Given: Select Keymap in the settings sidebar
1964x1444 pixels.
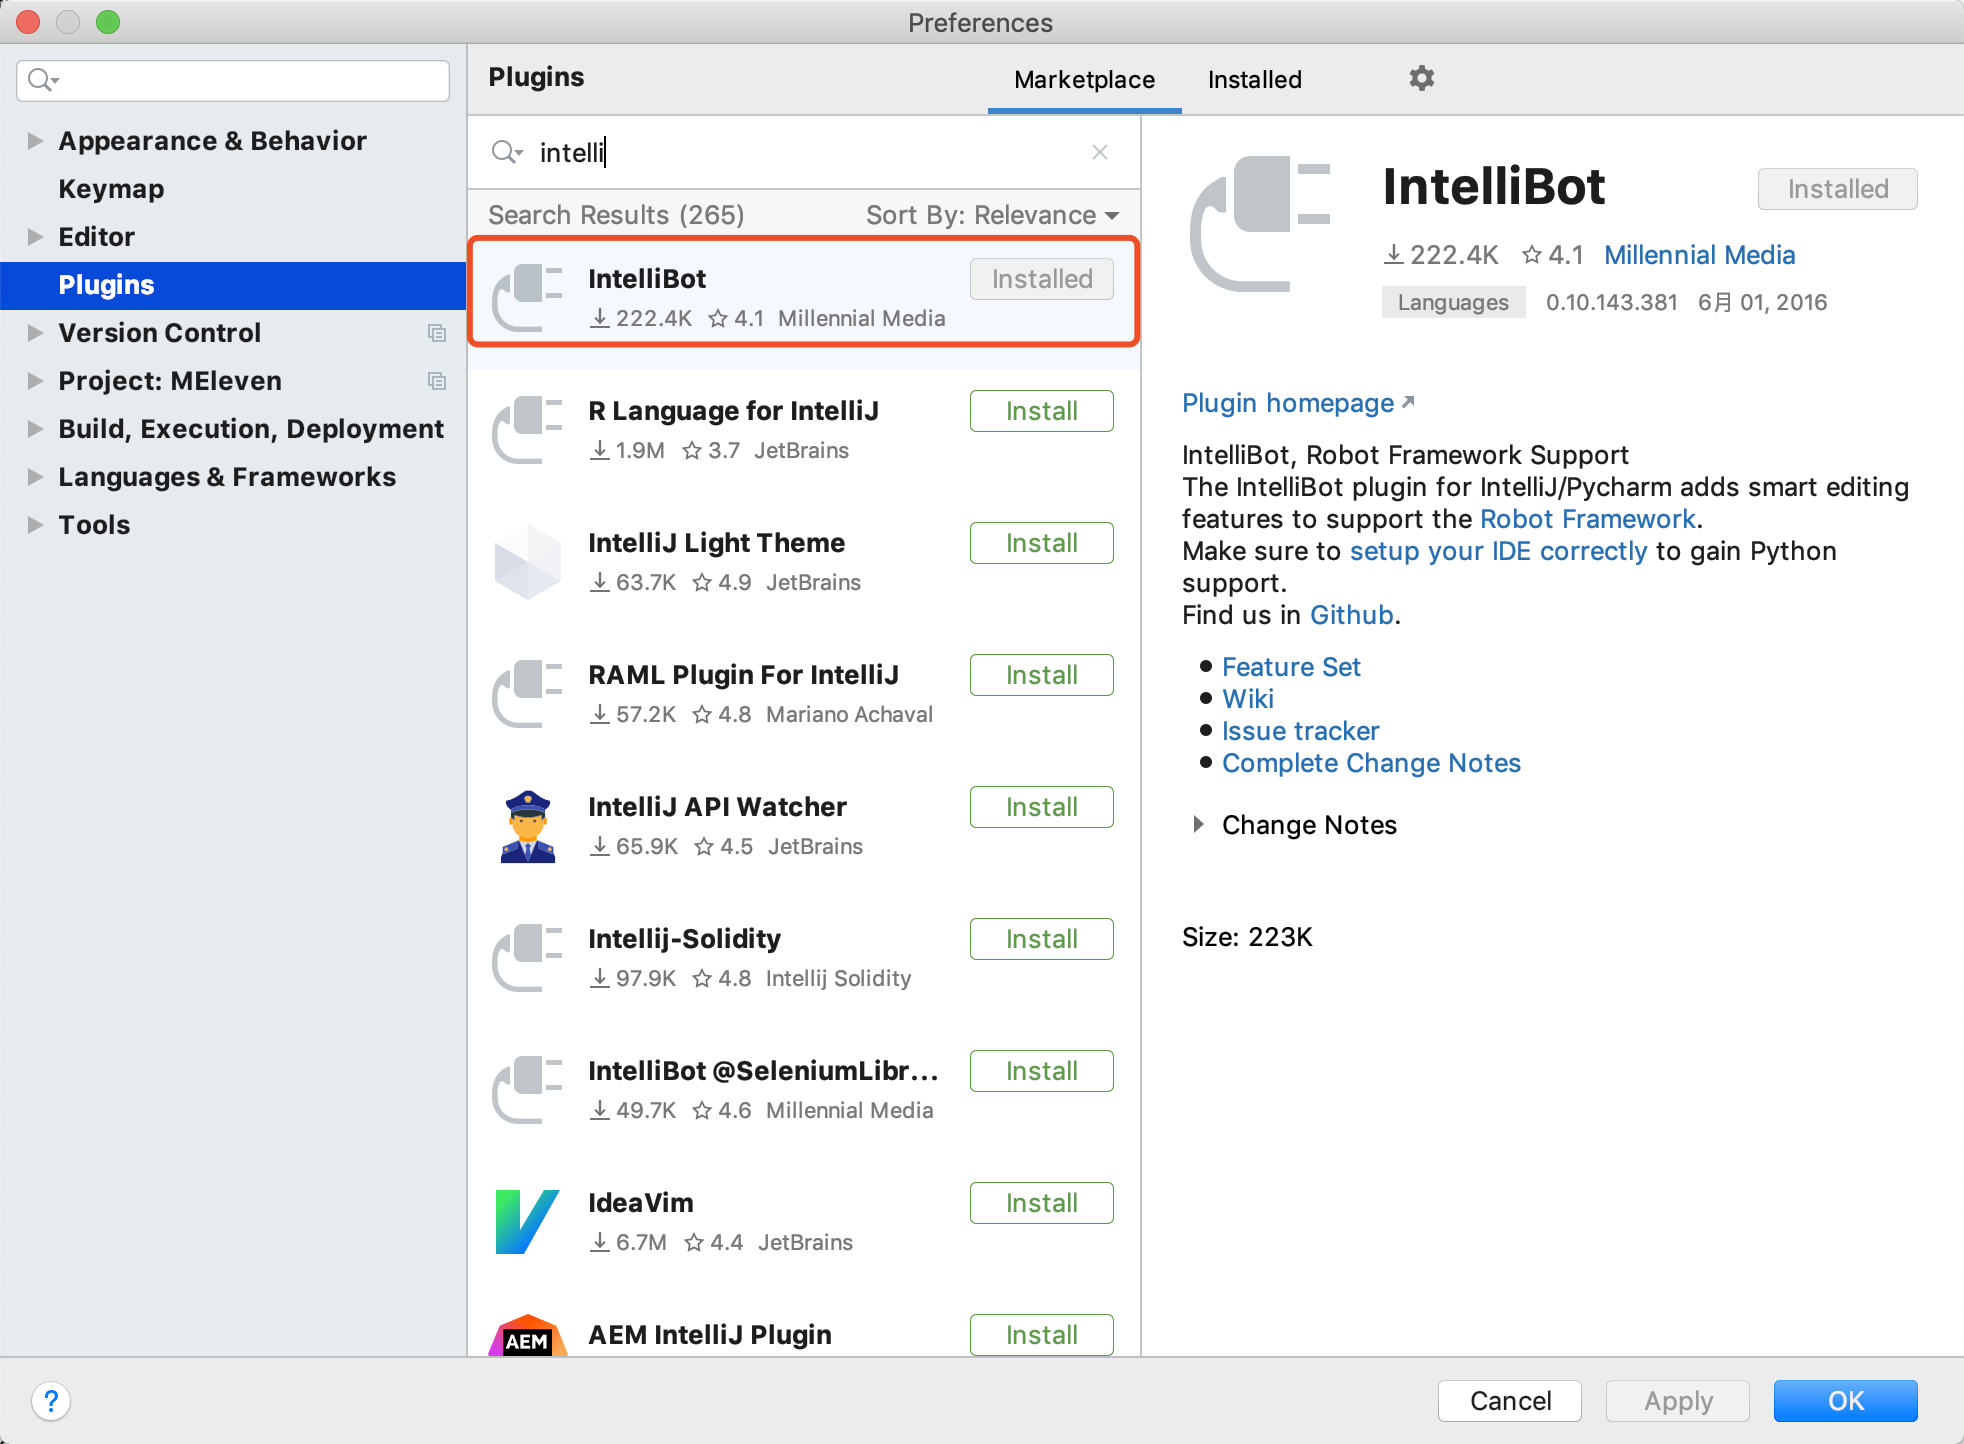Looking at the screenshot, I should click(x=111, y=189).
